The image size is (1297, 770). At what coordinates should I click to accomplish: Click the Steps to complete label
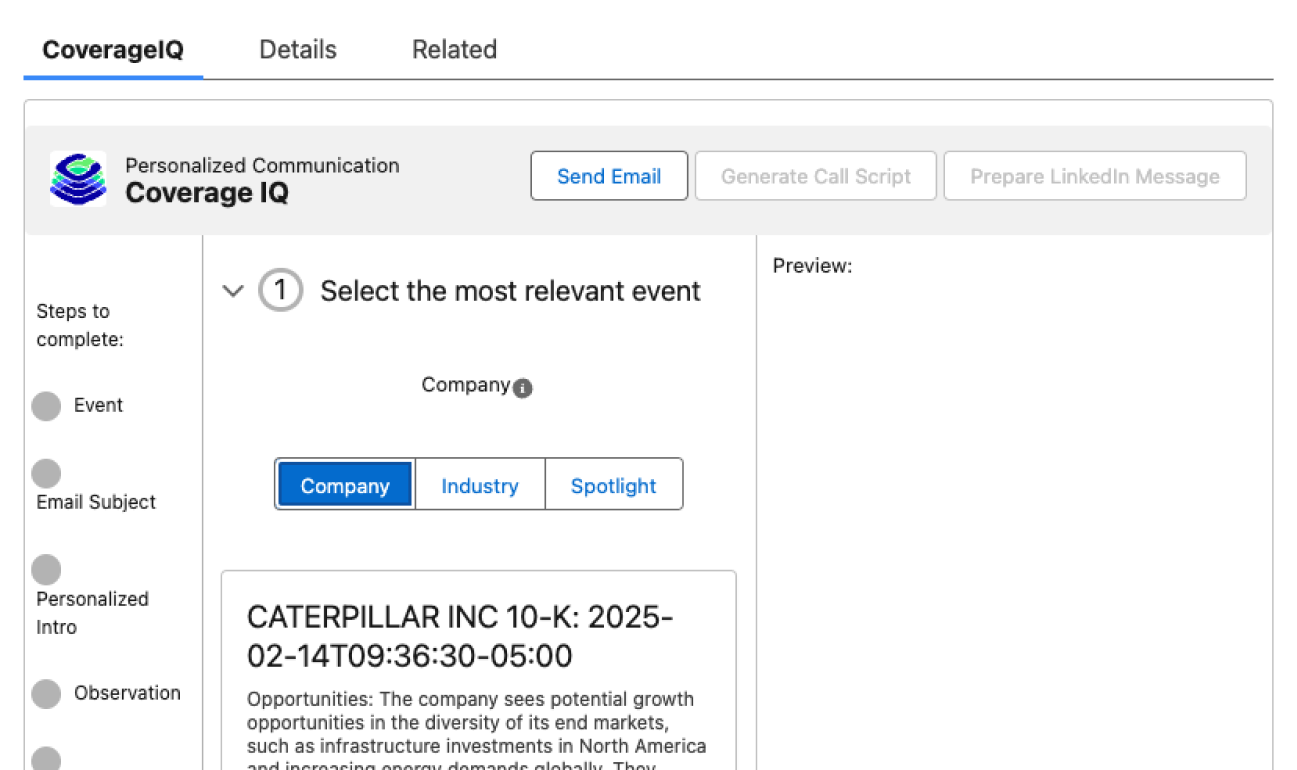pyautogui.click(x=80, y=325)
